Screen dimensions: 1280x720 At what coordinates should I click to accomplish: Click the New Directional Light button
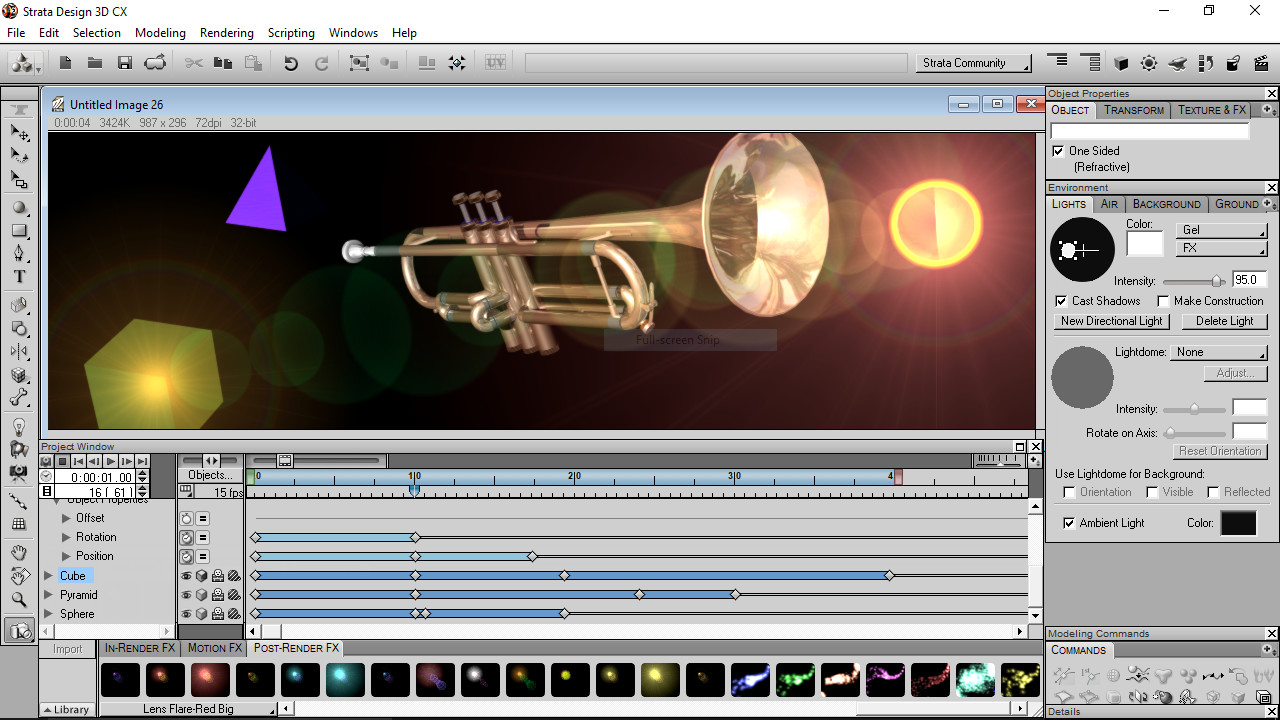coord(1111,321)
